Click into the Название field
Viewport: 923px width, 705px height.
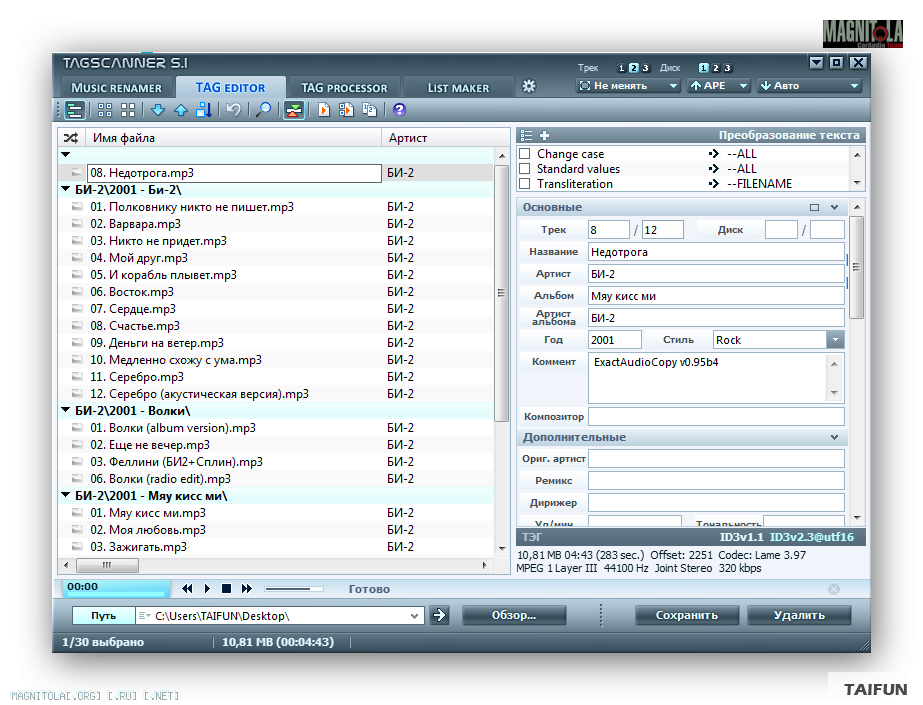(716, 252)
